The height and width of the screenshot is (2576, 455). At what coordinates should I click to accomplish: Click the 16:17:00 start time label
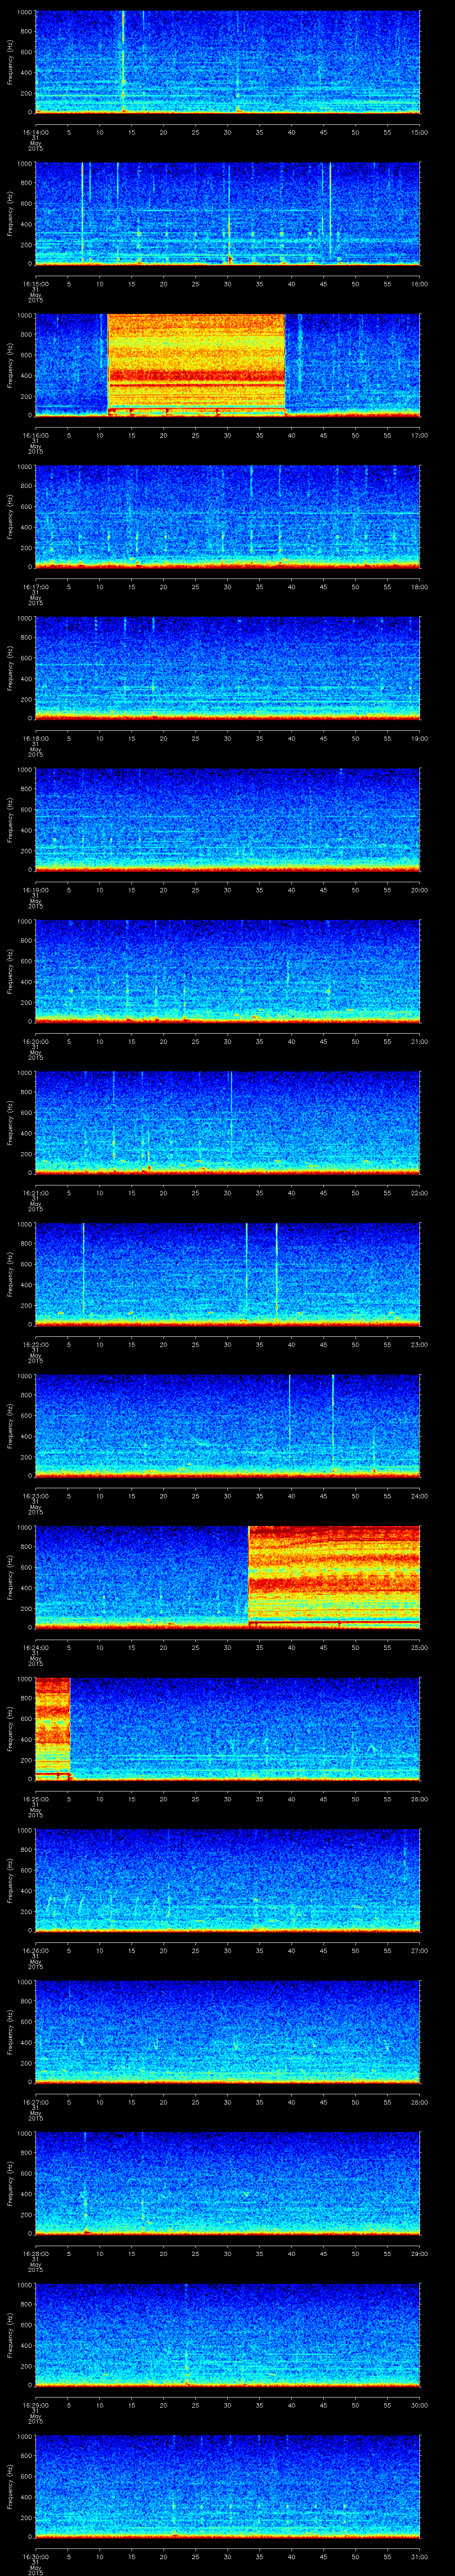[35, 586]
